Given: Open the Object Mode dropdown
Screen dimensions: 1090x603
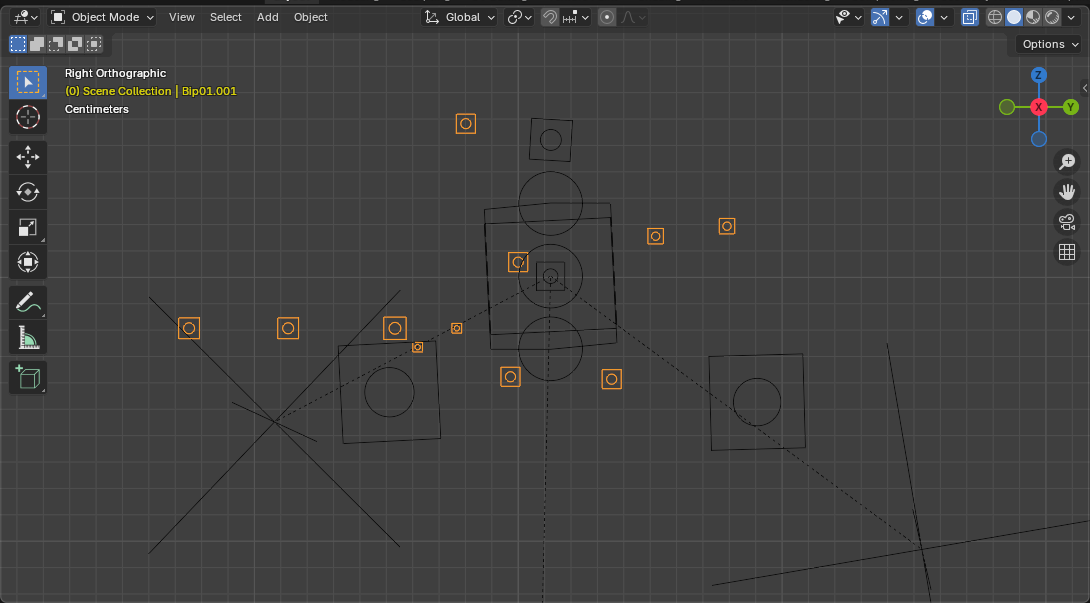Looking at the screenshot, I should point(102,17).
